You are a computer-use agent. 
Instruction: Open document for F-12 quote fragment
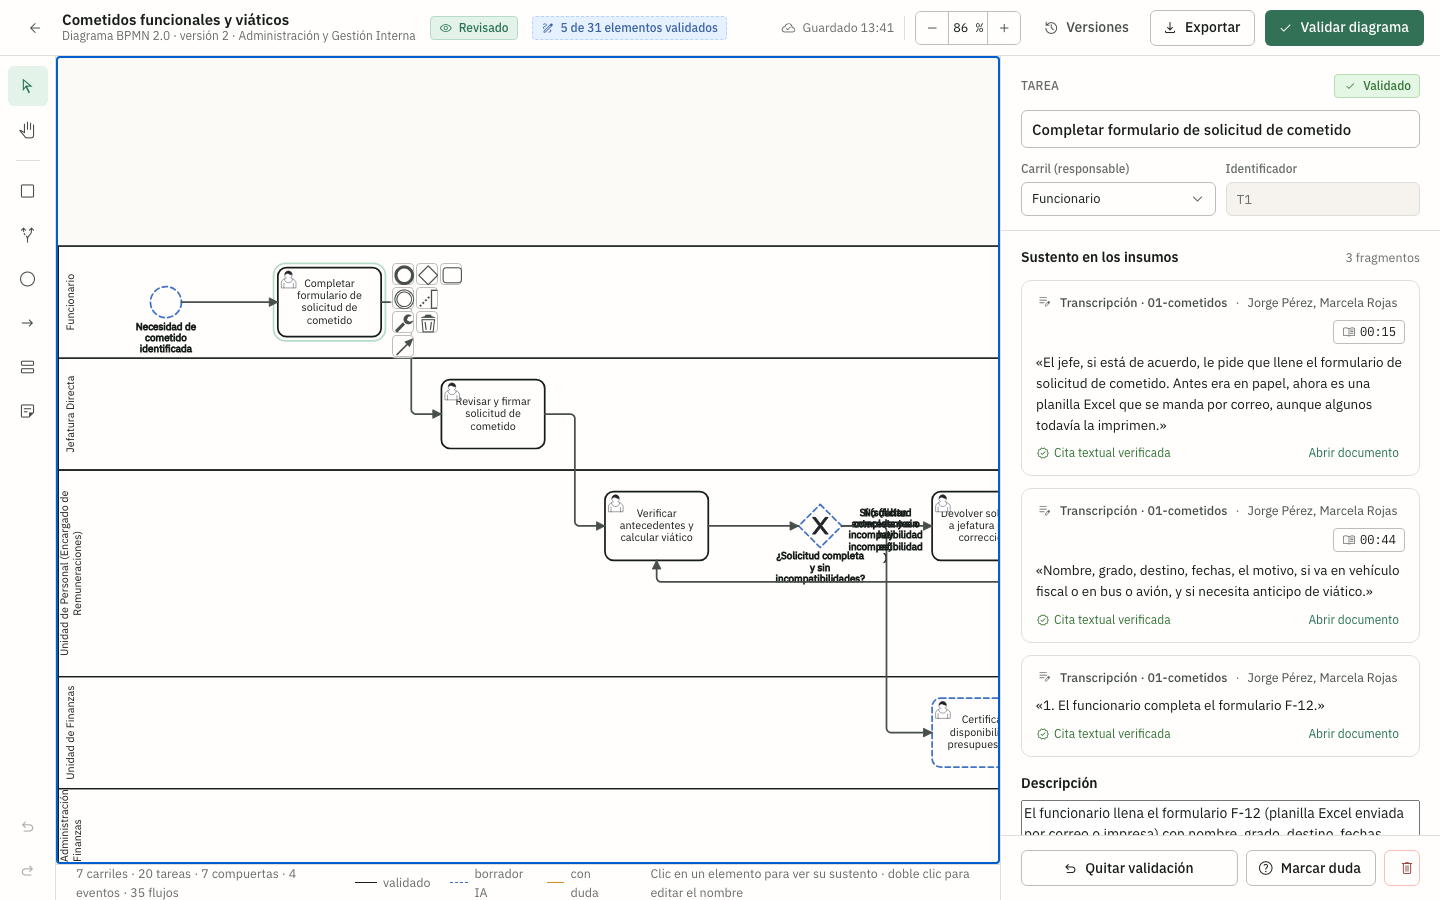[x=1353, y=734]
